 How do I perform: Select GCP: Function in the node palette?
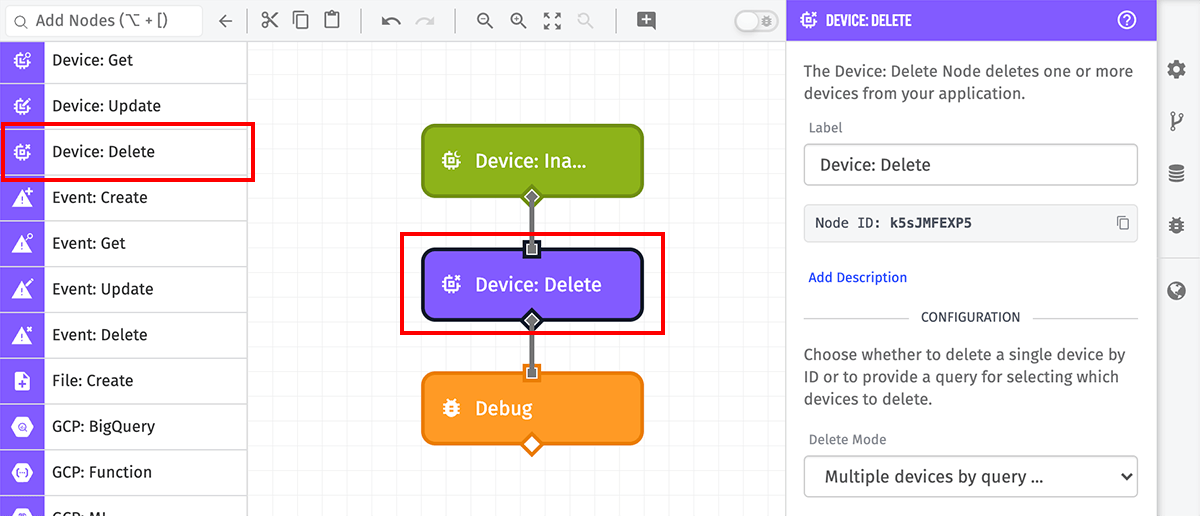point(124,472)
